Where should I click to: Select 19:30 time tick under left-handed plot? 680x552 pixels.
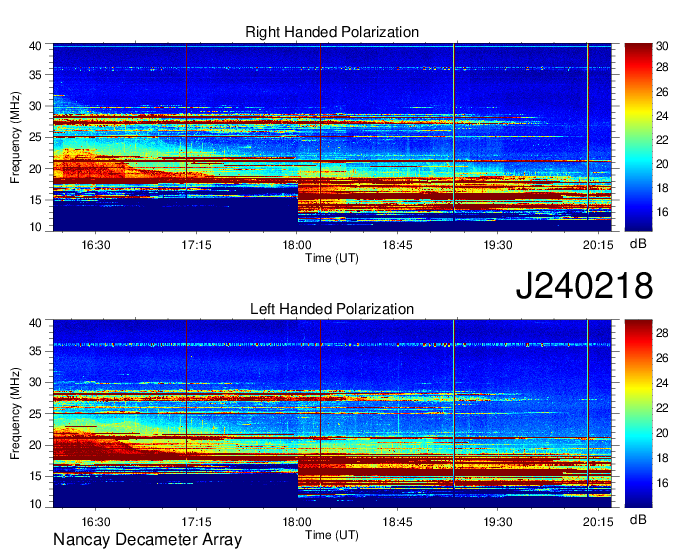(498, 522)
